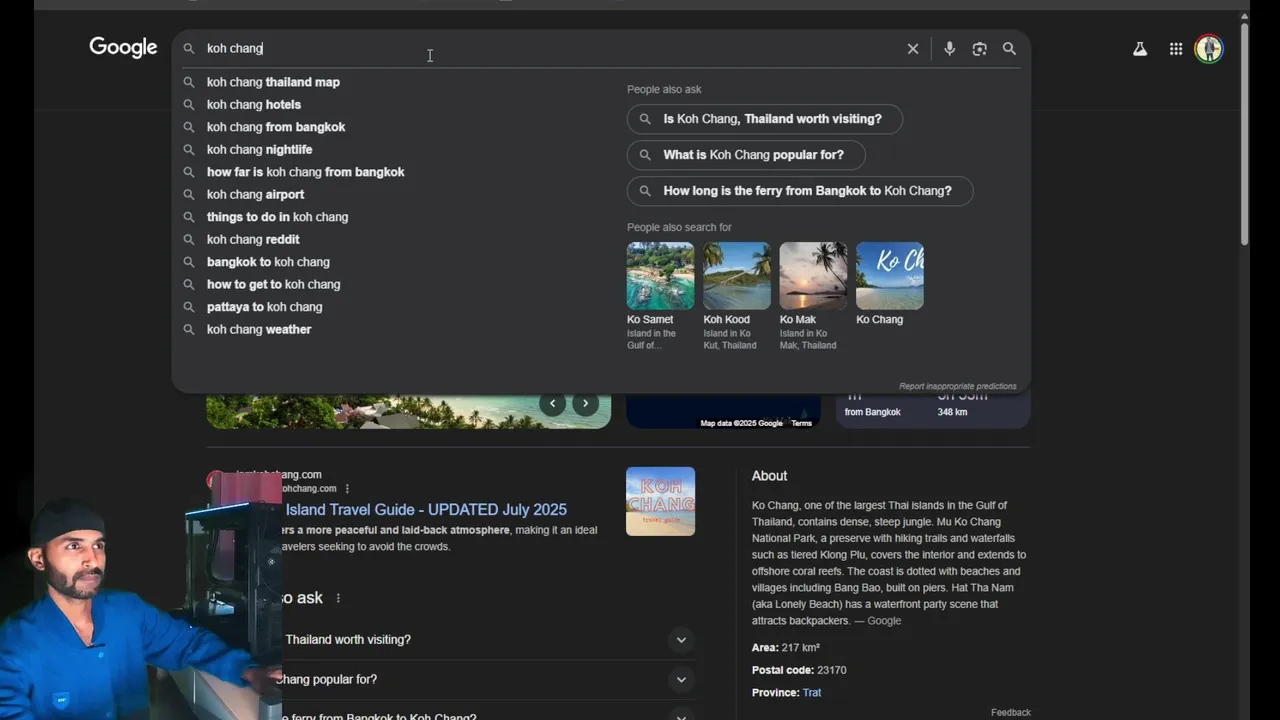Ask What is Koh Chang popular for?
Screen dimensions: 1280x720
(x=746, y=155)
